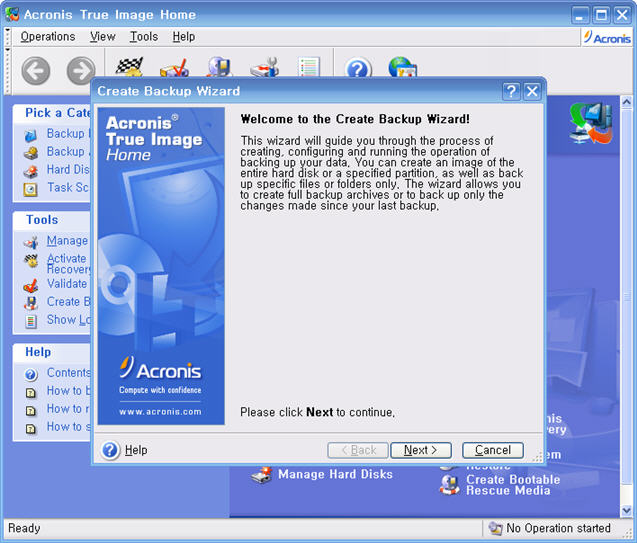Click the Tools panel header in sidebar
The height and width of the screenshot is (543, 637).
tap(42, 220)
